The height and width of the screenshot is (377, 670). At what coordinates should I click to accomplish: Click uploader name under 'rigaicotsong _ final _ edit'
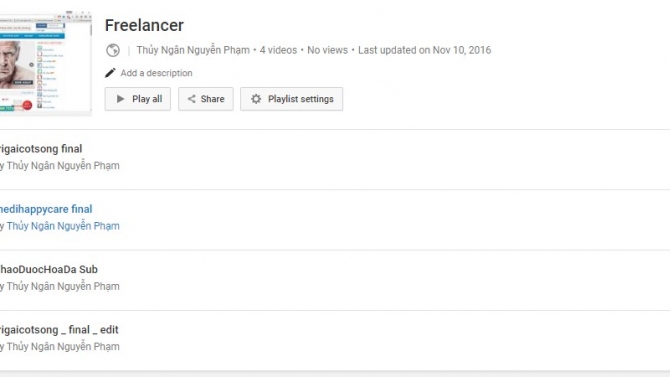click(63, 346)
